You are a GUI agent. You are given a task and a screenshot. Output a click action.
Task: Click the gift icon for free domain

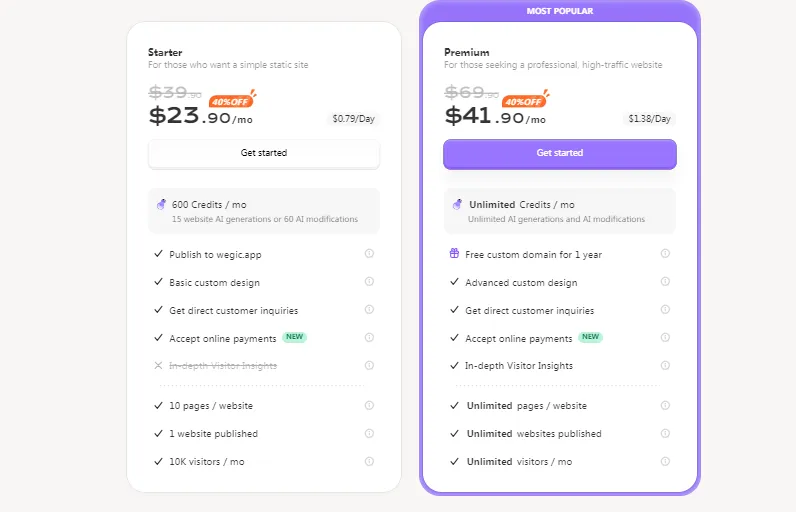(454, 254)
